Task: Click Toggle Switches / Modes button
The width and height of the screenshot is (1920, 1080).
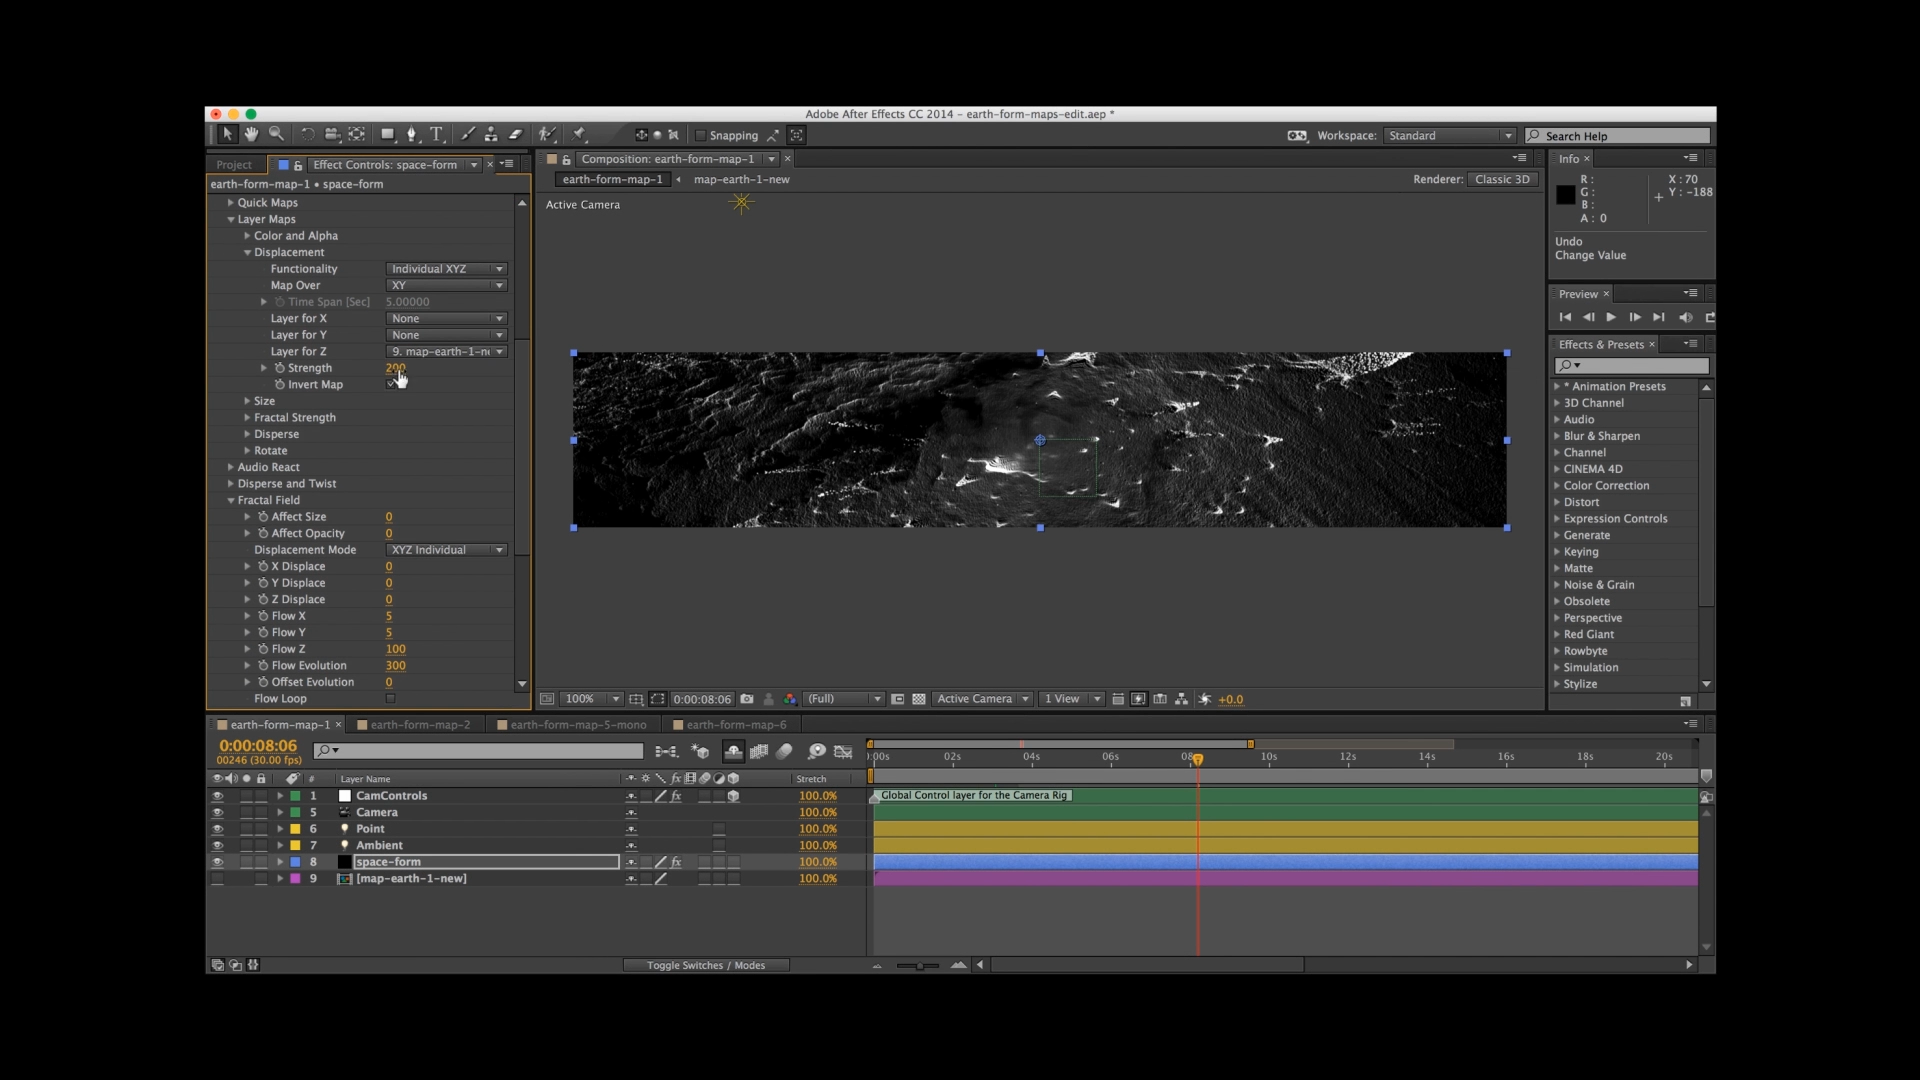Action: (x=705, y=965)
